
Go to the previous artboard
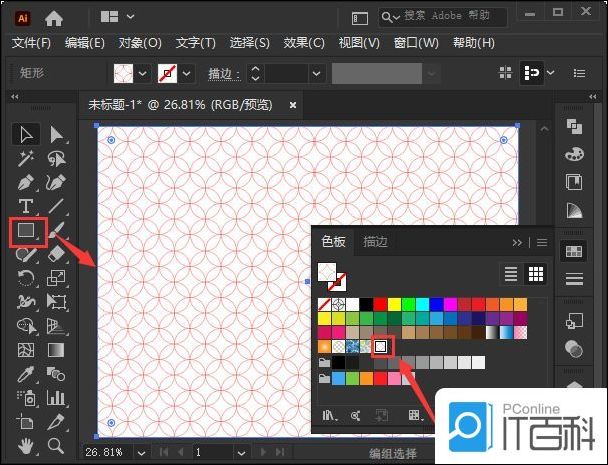(180, 452)
